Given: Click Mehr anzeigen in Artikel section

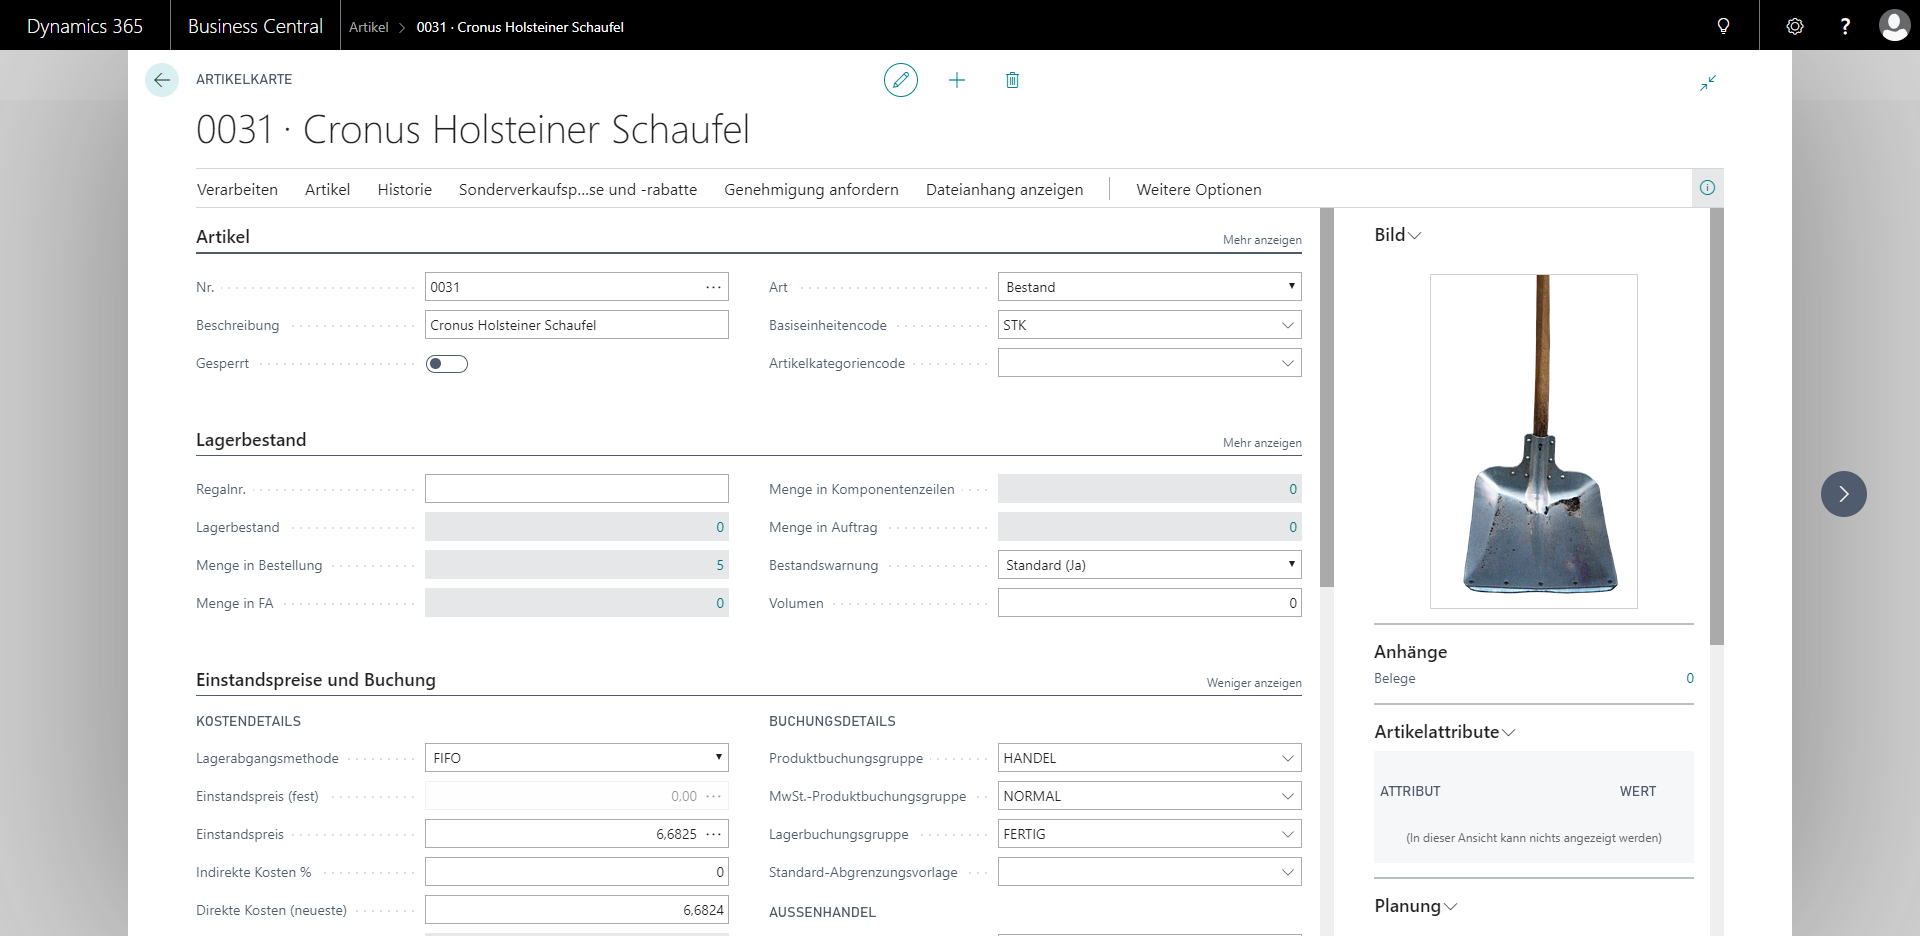Looking at the screenshot, I should click(x=1262, y=240).
